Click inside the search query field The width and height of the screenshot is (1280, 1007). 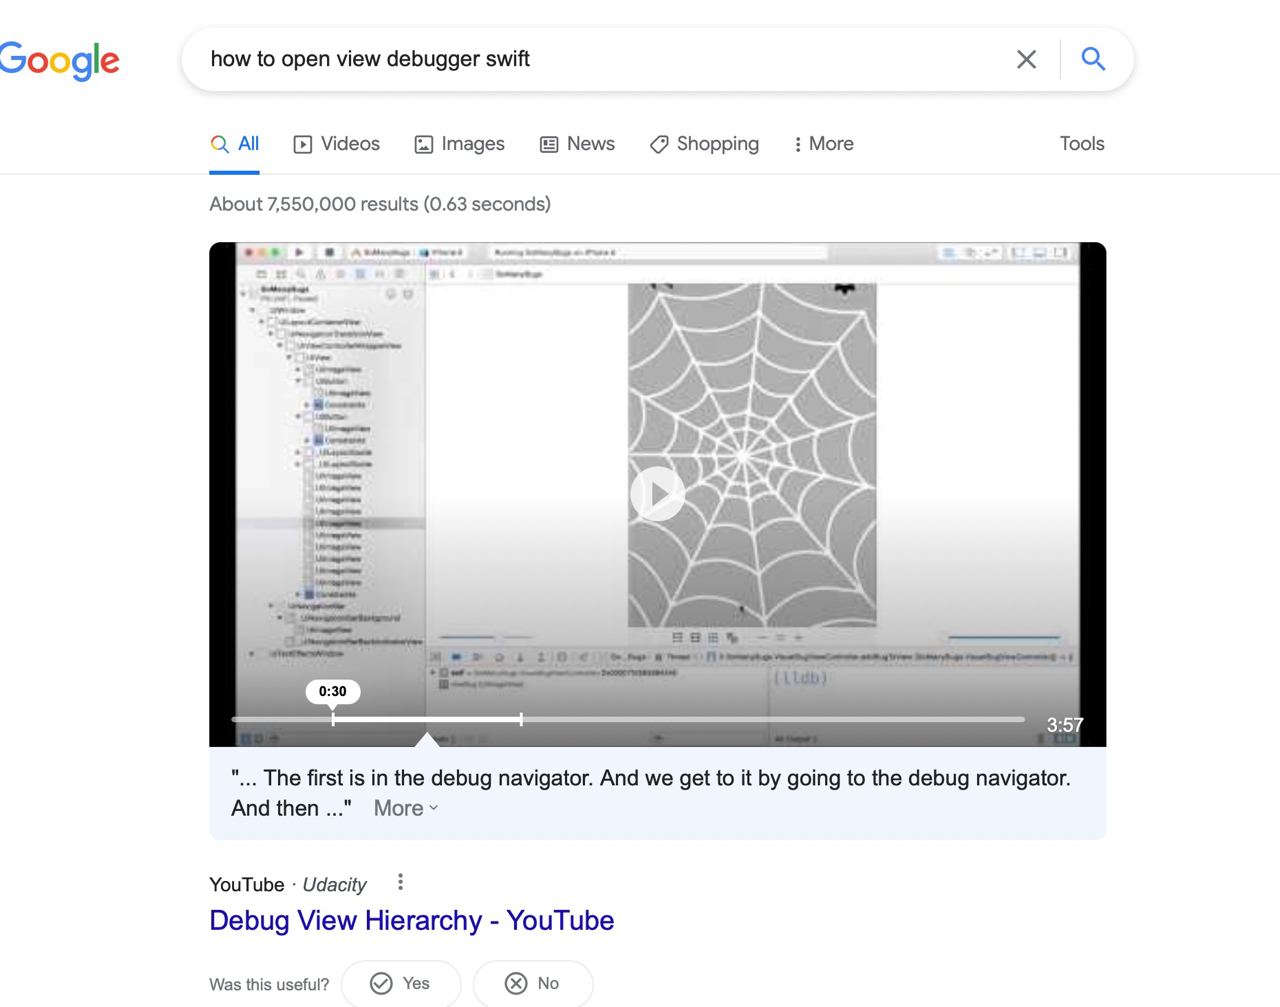coord(600,59)
